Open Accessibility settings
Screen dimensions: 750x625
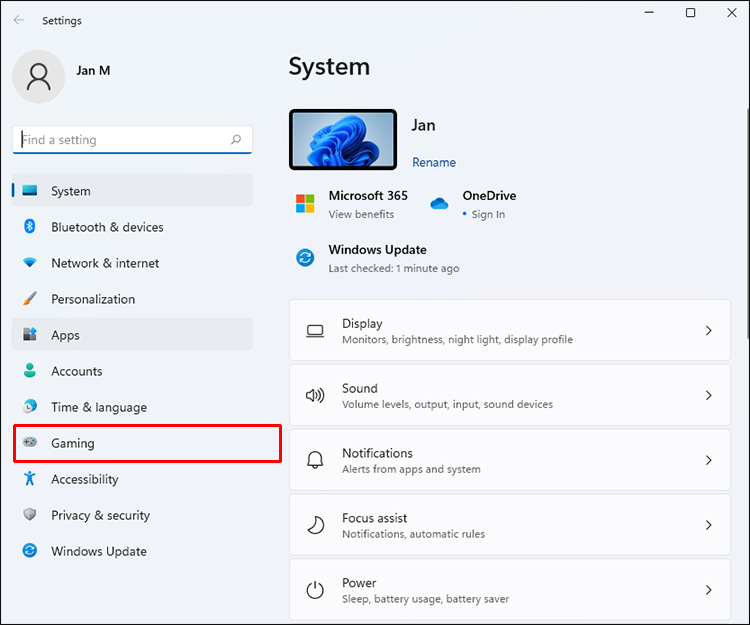[132, 479]
